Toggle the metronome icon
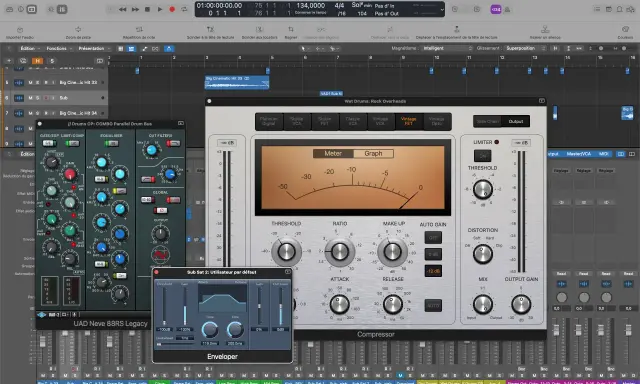Screen dimensions: 640x384 coord(507,9)
